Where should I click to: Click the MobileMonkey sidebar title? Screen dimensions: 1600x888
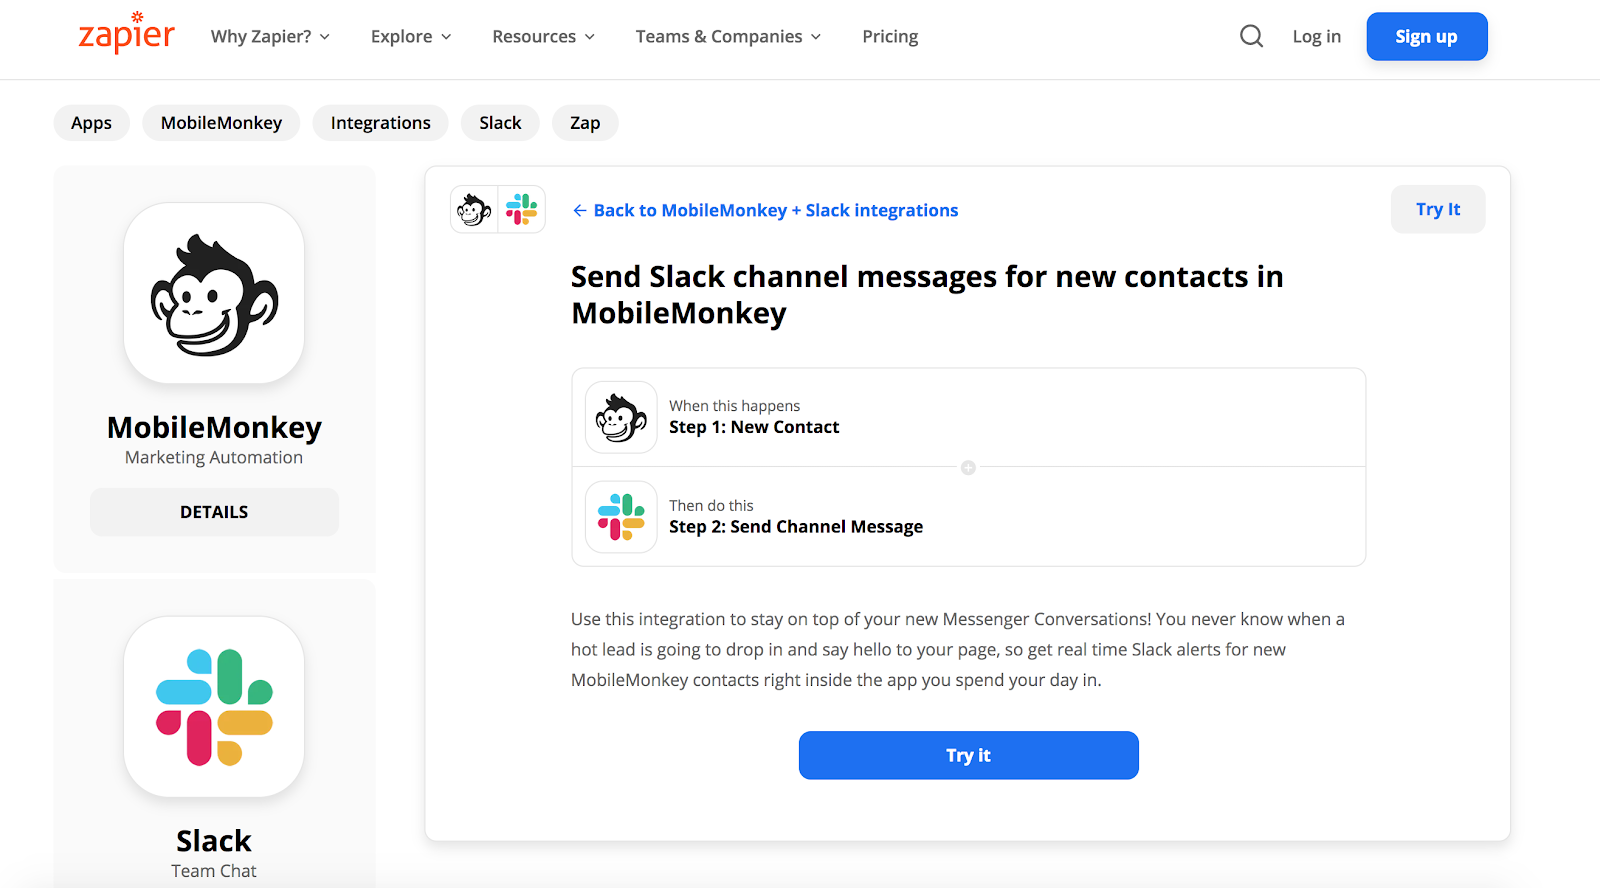[x=214, y=427]
